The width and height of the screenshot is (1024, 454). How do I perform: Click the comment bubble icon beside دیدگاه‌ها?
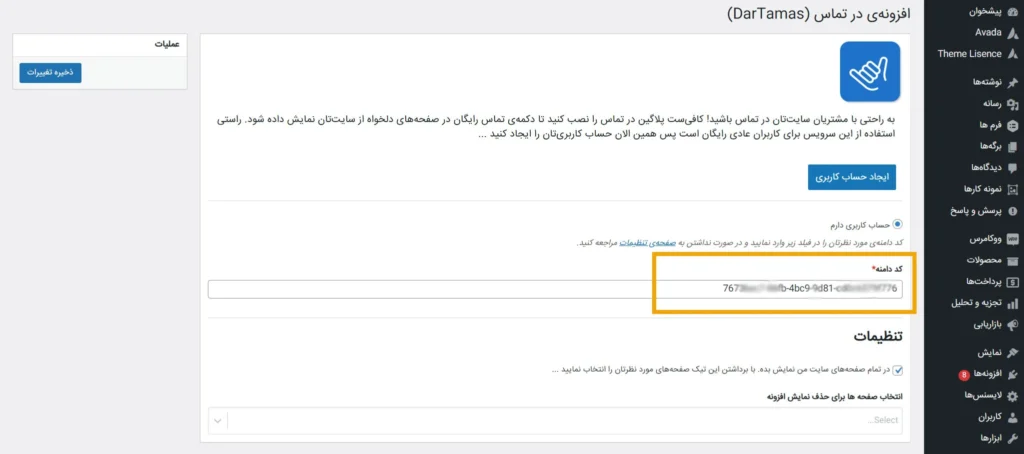point(1012,167)
